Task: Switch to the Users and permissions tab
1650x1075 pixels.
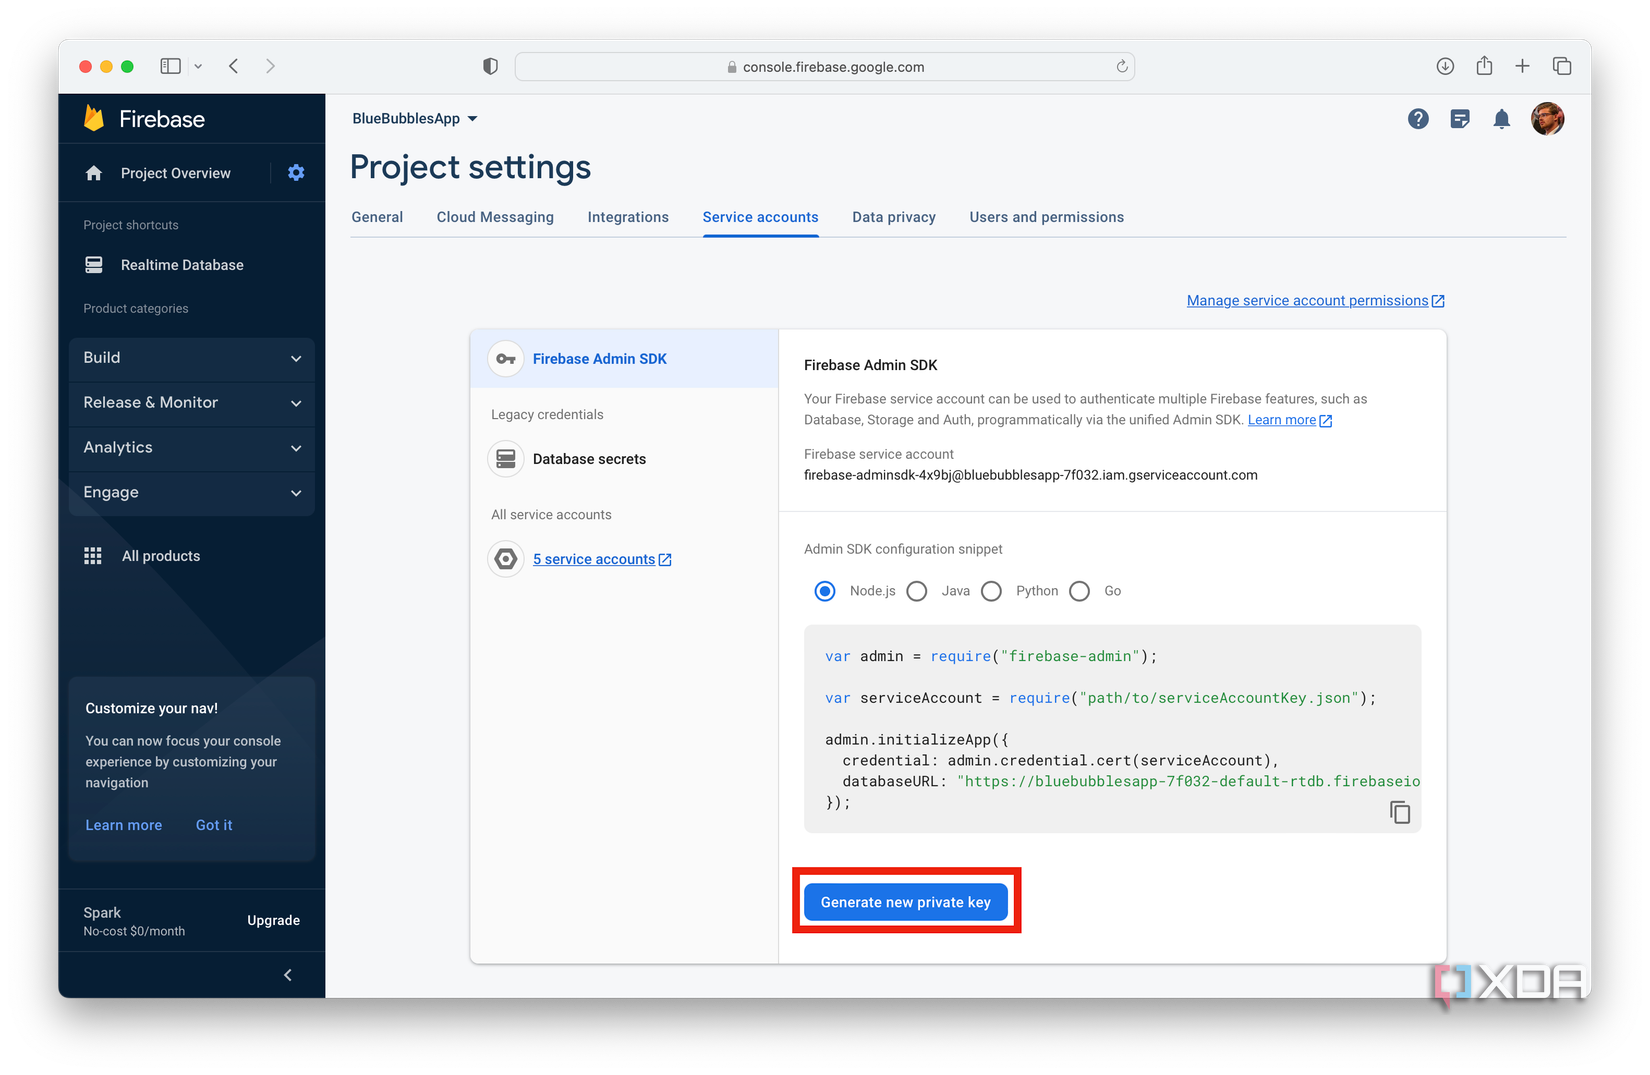Action: click(x=1046, y=217)
